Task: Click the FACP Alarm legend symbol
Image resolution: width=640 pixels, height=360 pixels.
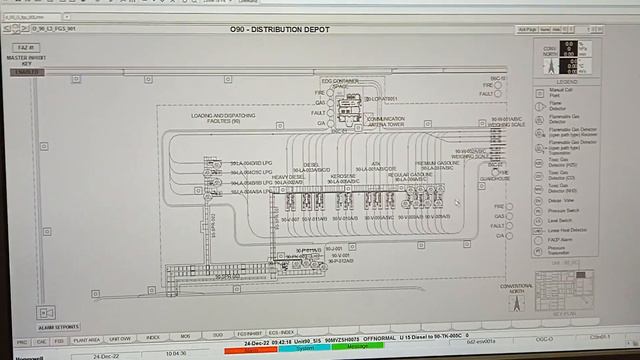Action: coord(538,241)
